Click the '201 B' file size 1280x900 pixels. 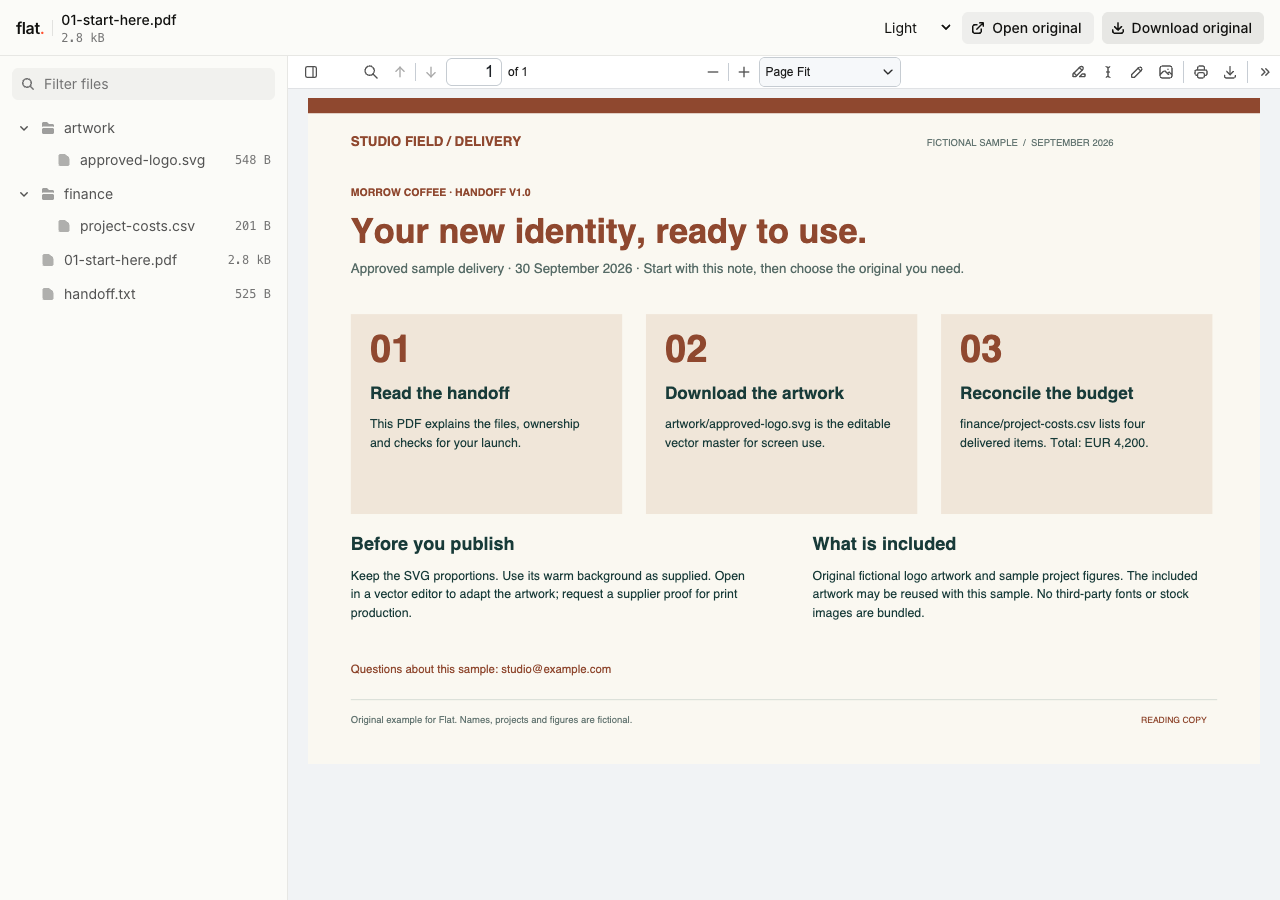pyautogui.click(x=253, y=226)
